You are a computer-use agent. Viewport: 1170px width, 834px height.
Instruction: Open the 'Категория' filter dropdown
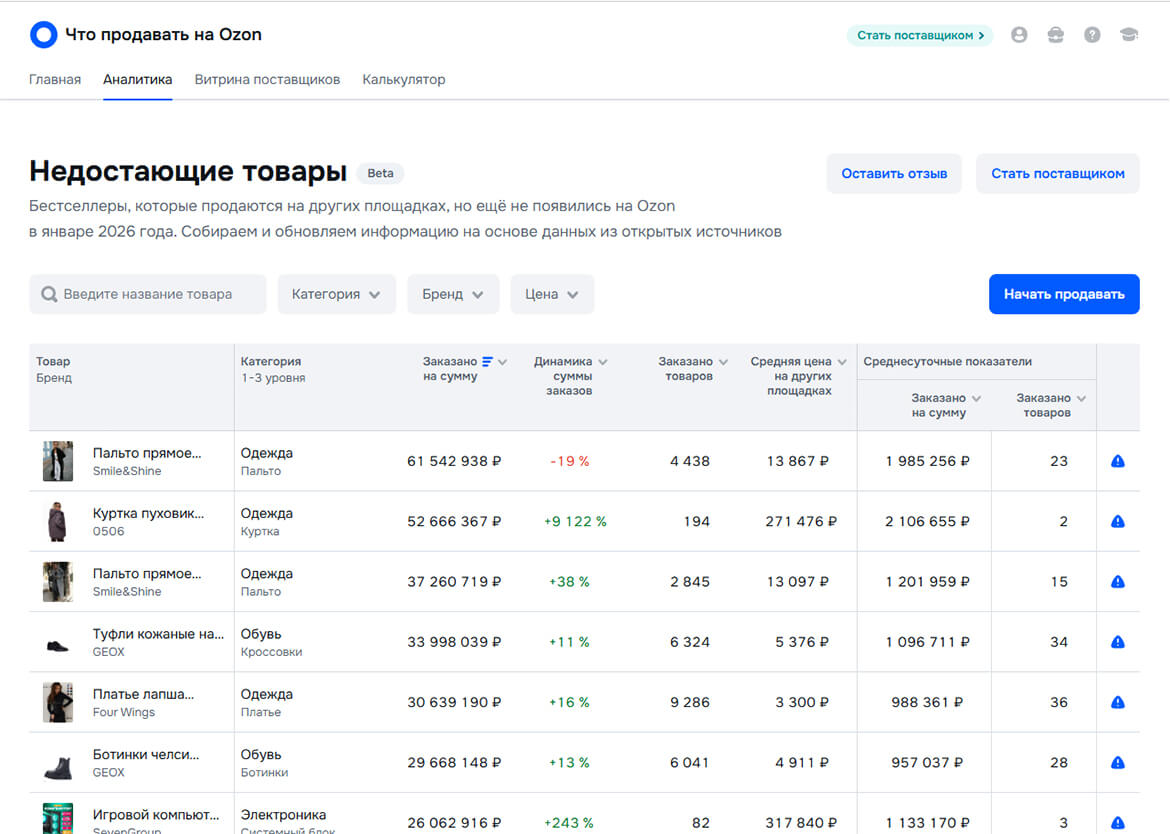click(336, 293)
